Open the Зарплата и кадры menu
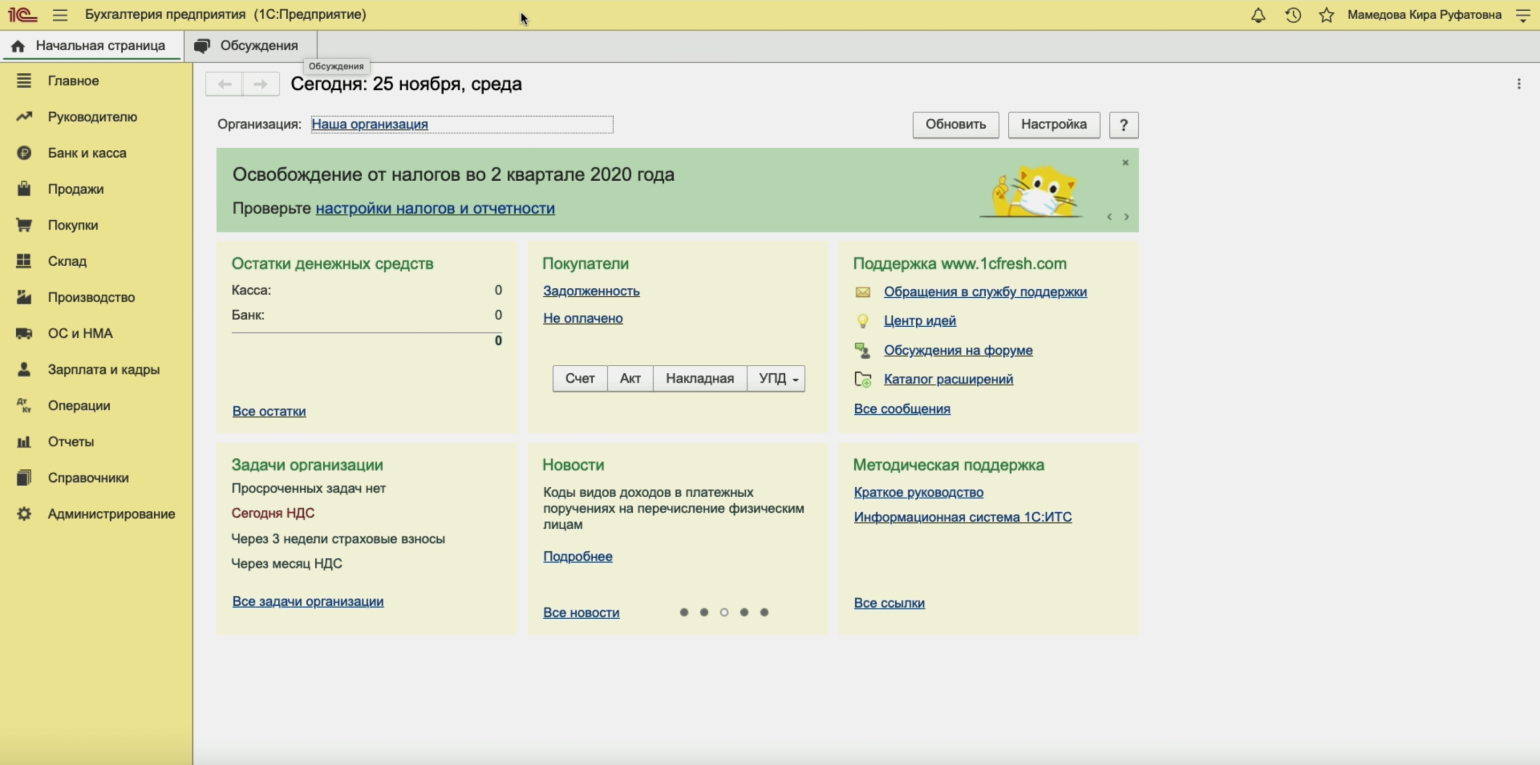 (103, 369)
